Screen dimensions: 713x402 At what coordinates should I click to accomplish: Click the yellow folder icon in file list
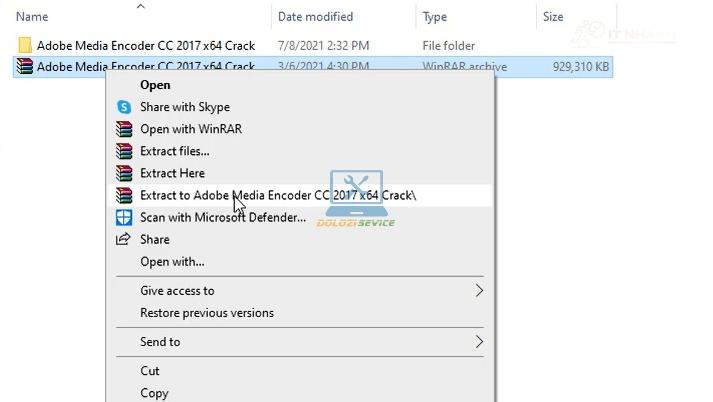coord(25,46)
